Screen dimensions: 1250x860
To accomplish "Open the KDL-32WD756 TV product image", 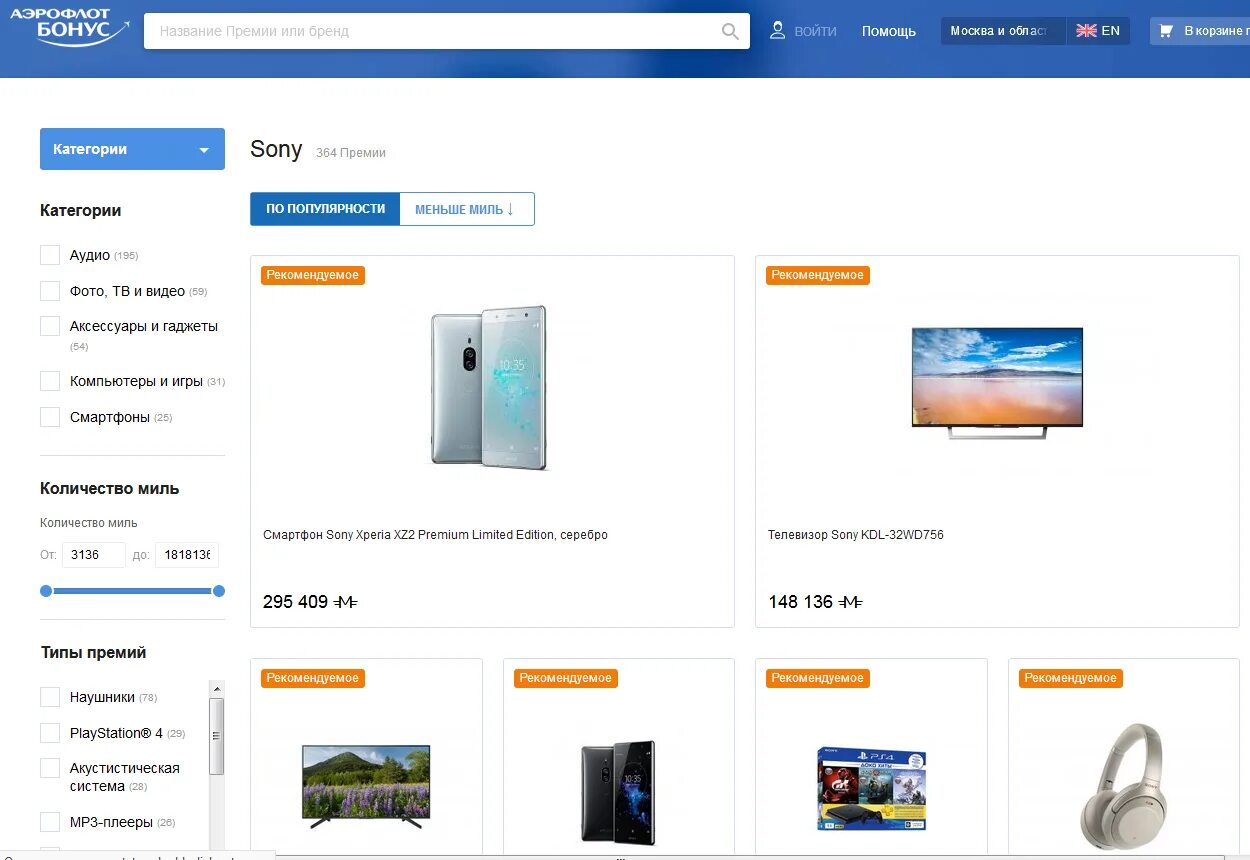I will coord(997,383).
